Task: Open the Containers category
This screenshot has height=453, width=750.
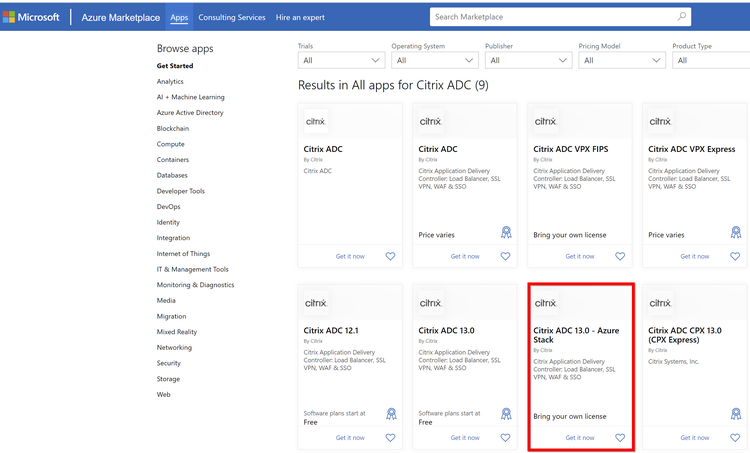Action: (x=173, y=160)
